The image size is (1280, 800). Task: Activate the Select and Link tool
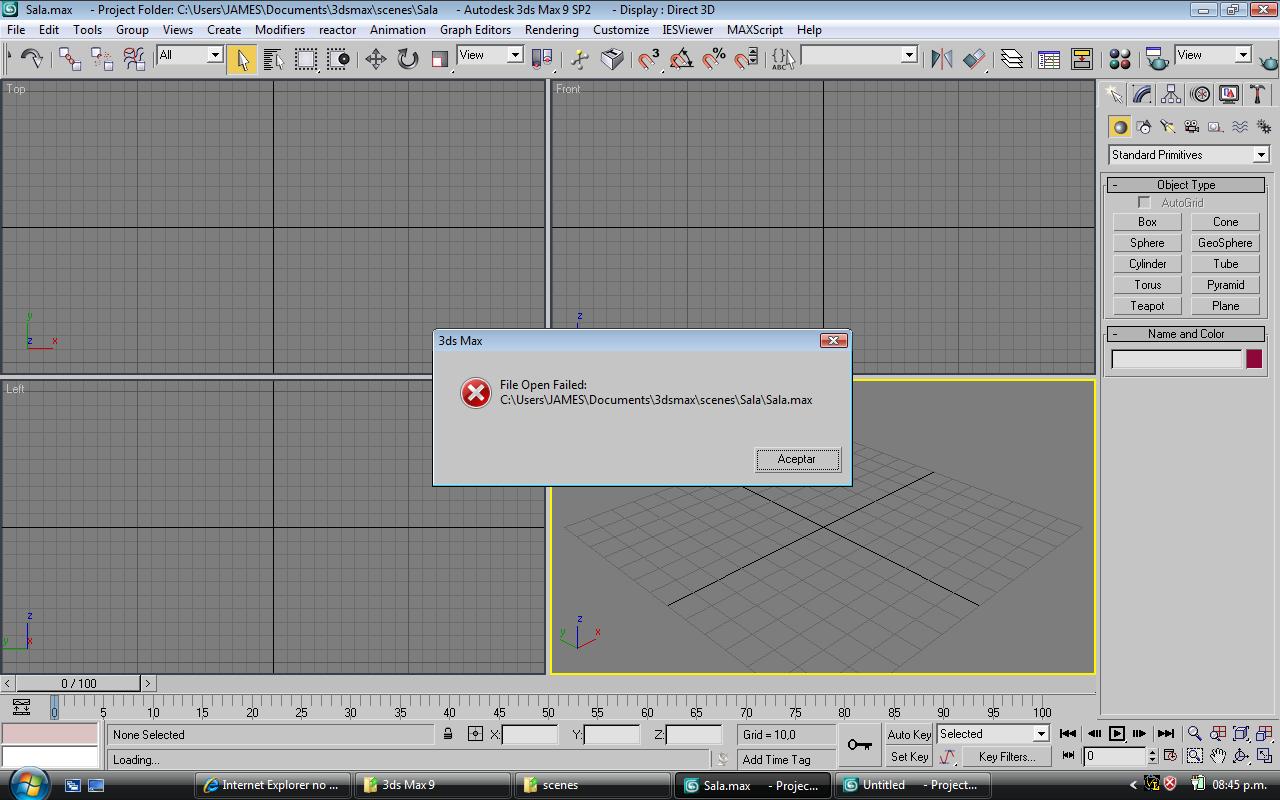tap(69, 59)
